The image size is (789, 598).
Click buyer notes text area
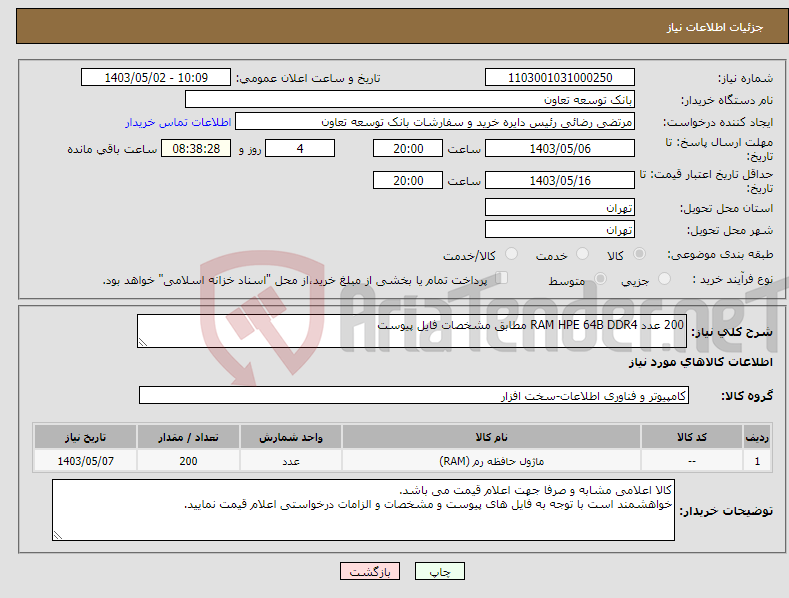tap(363, 510)
